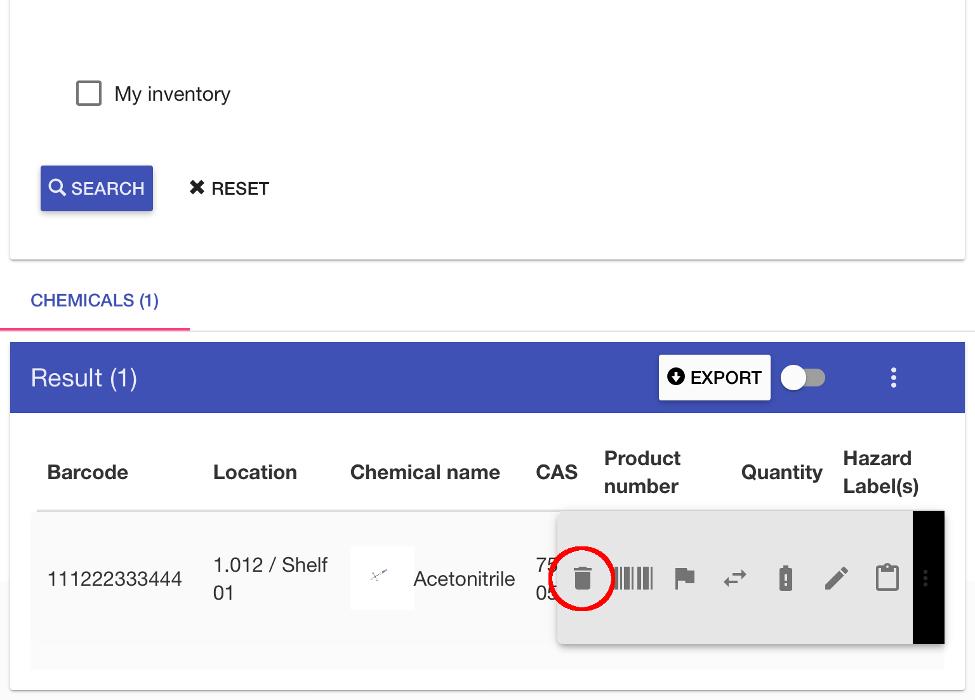Click the Result (1) heading

(84, 378)
